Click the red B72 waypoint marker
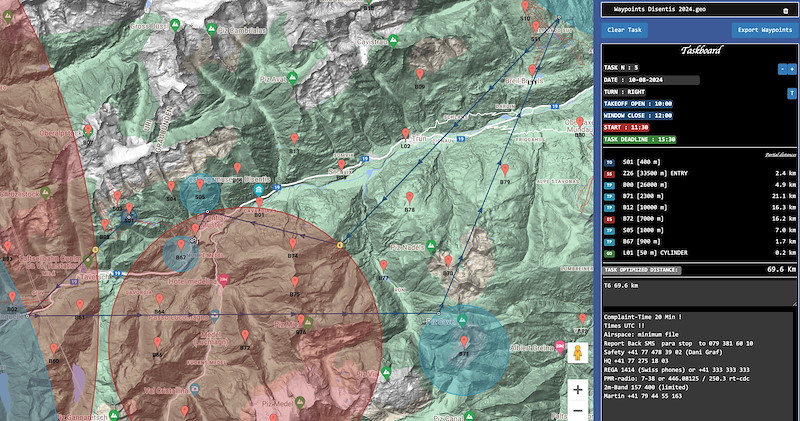This screenshot has width=800, height=421. [x=245, y=335]
